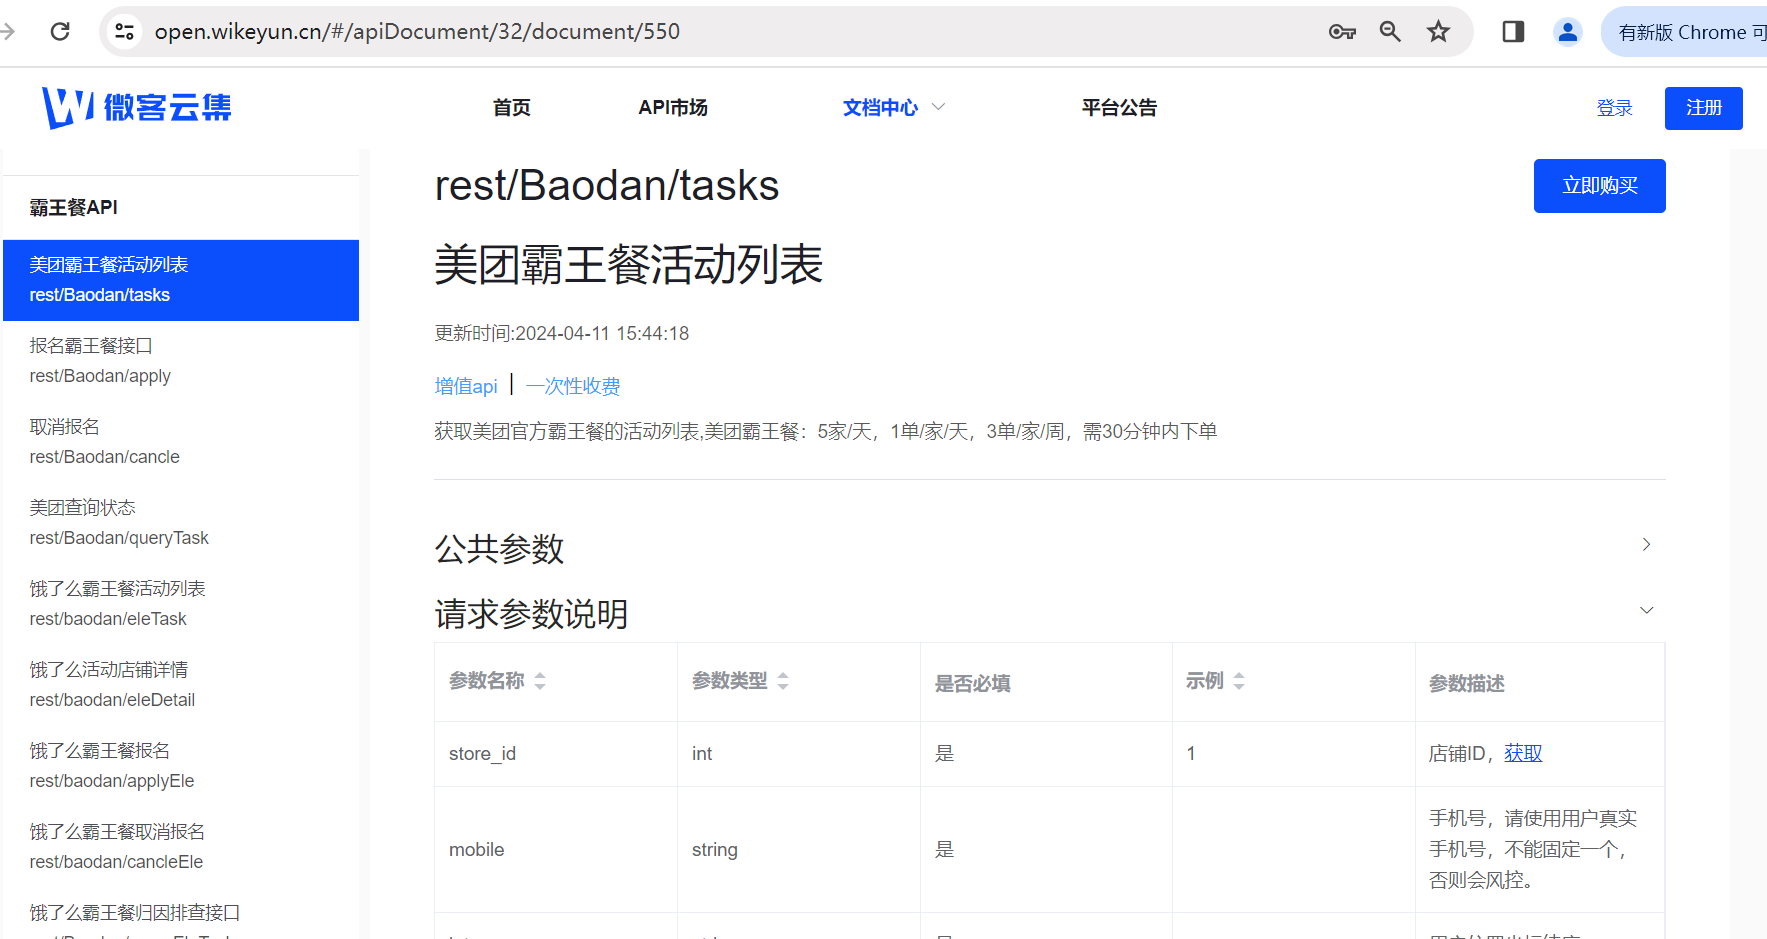The height and width of the screenshot is (939, 1767).
Task: Go to 首页 in top navigation
Action: (x=512, y=107)
